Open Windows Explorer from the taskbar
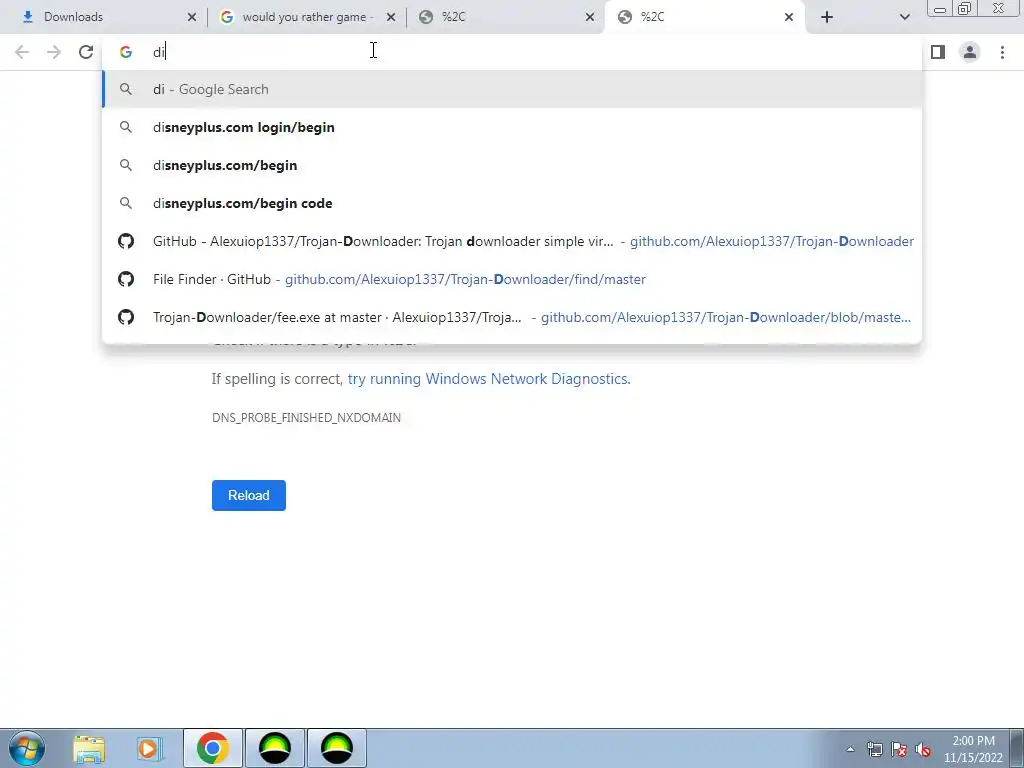This screenshot has width=1024, height=768. tap(89, 748)
